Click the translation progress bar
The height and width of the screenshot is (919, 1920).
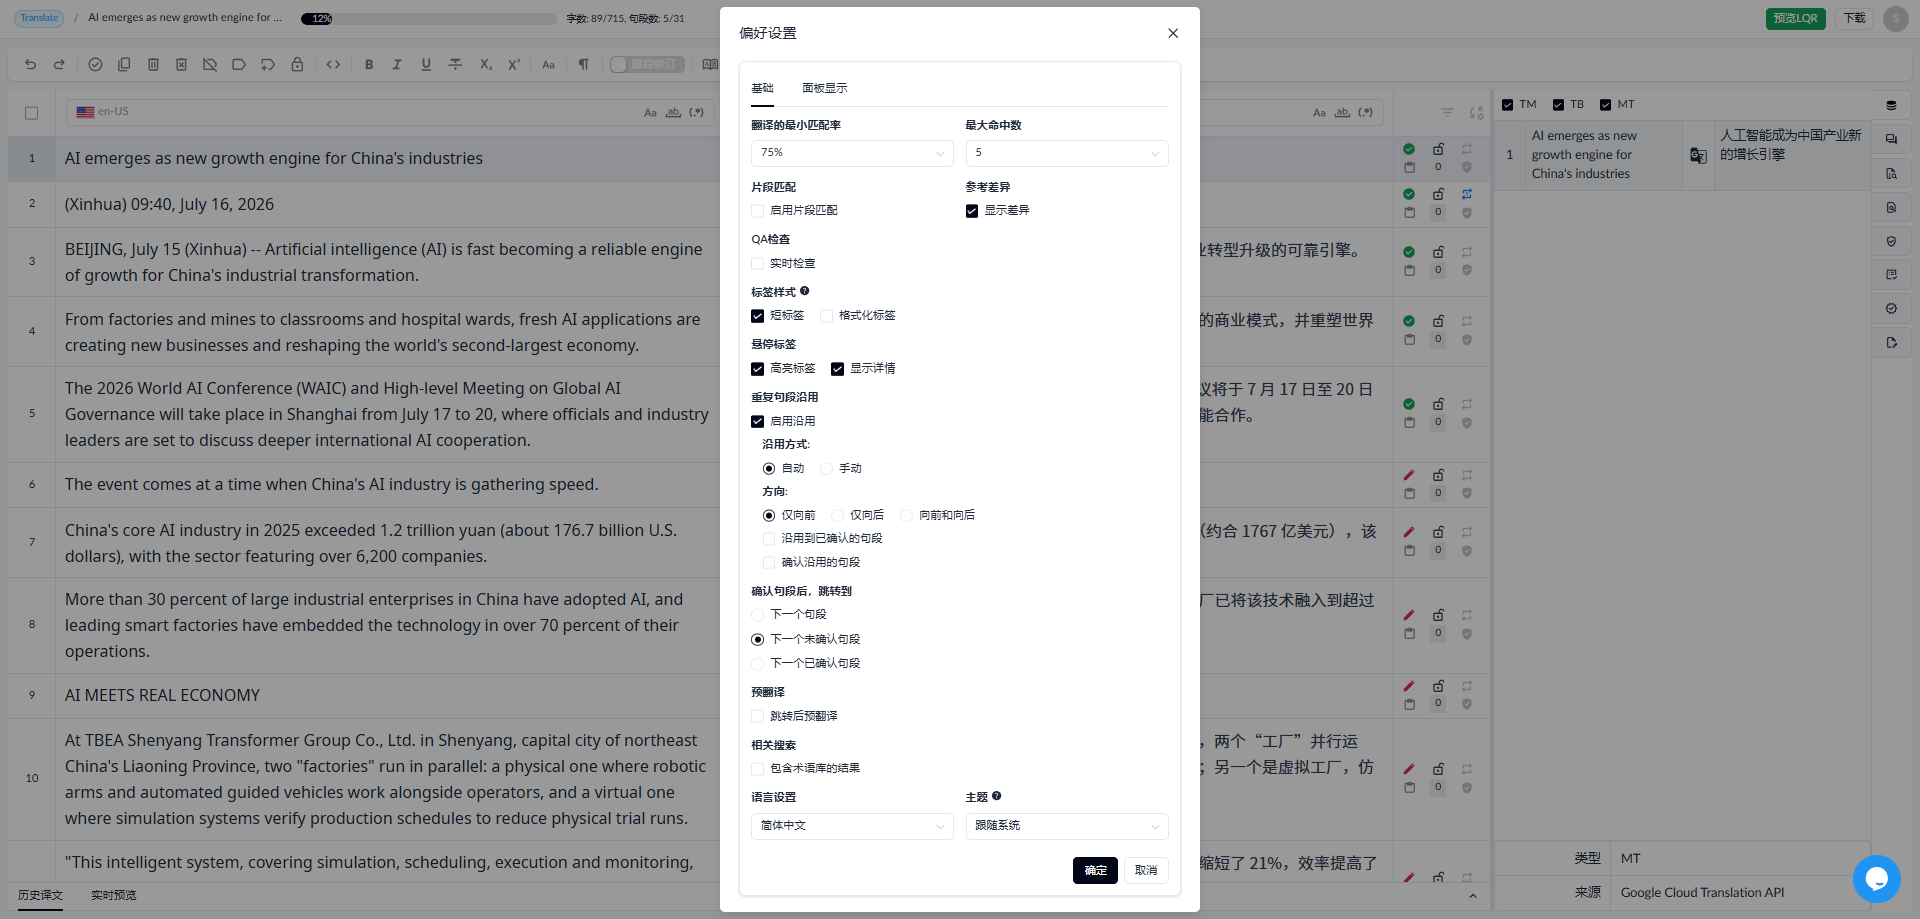click(428, 18)
